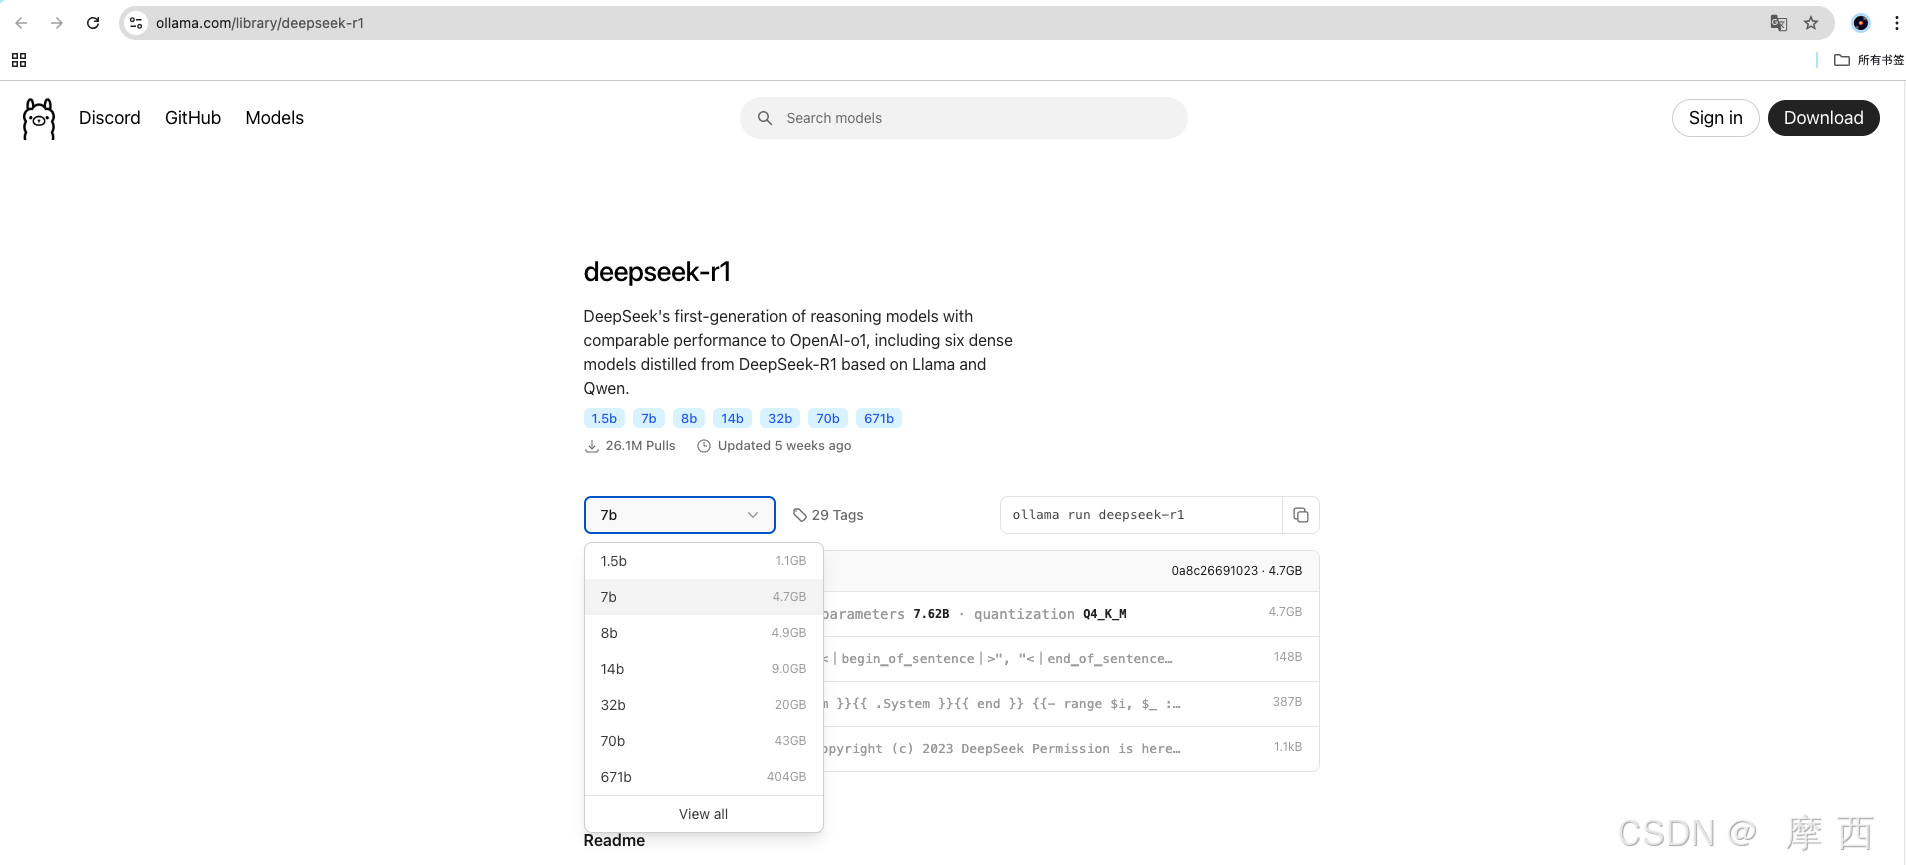Select the 7b option in dropdown
The image size is (1906, 865).
pos(703,597)
